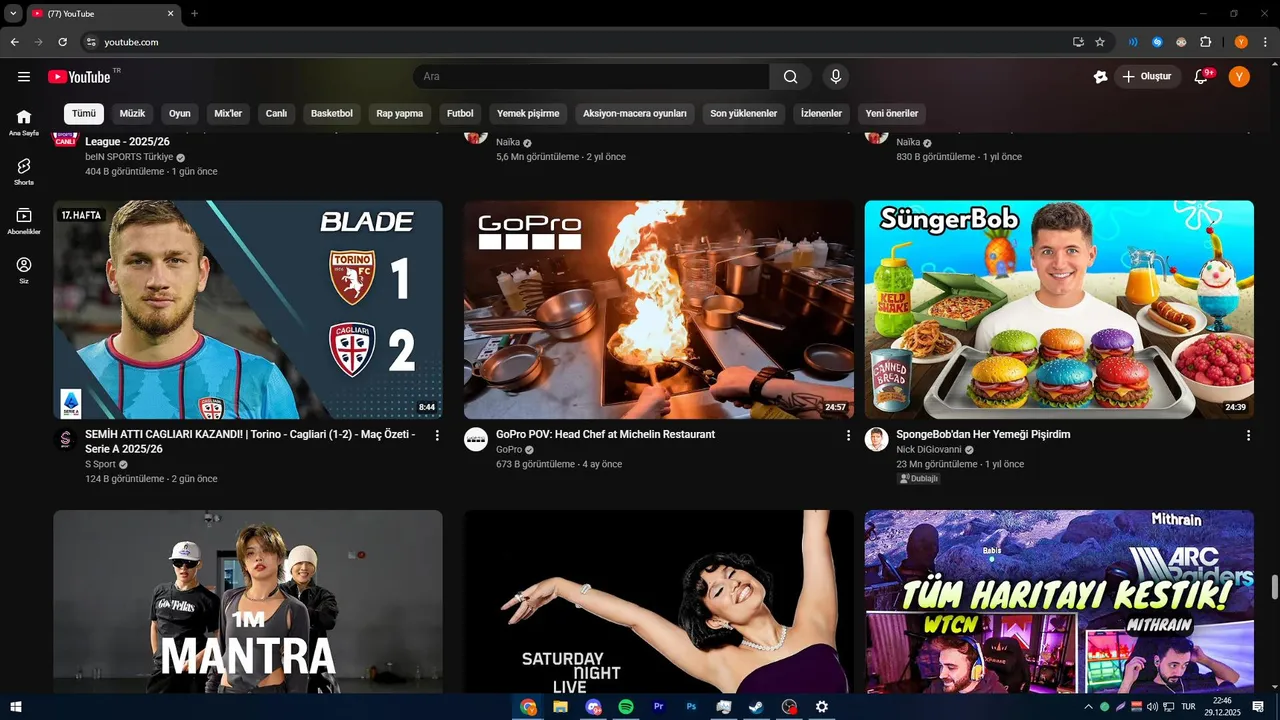Click the YouTube logo

79,77
